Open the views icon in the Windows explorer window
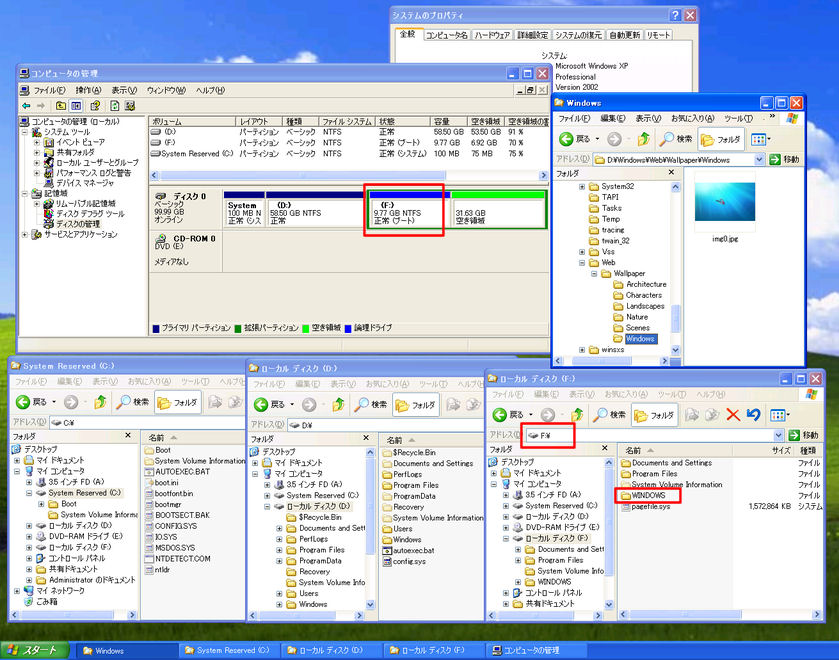This screenshot has height=660, width=839. (x=760, y=140)
